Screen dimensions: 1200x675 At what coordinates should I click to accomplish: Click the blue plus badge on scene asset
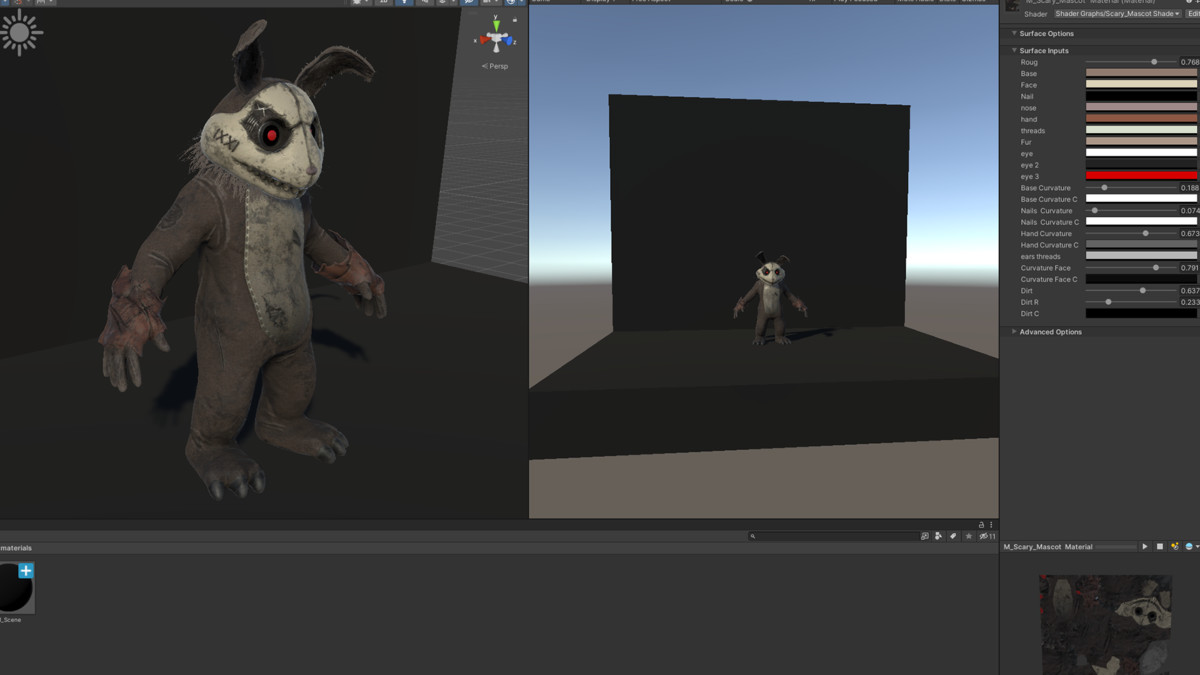point(26,571)
